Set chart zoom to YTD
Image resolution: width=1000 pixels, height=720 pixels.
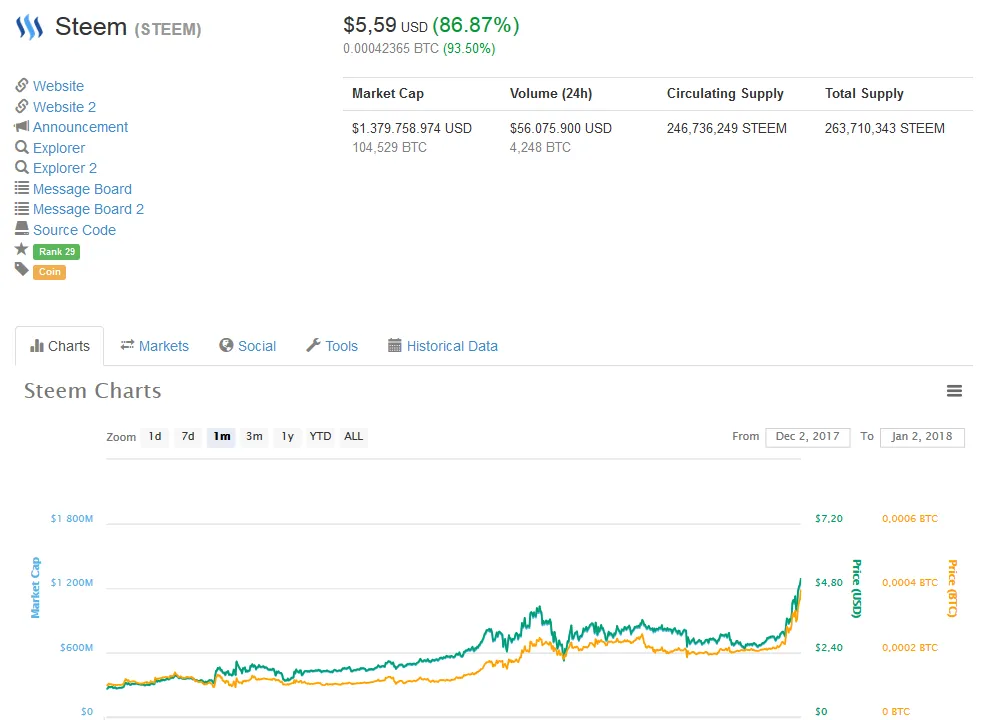(320, 437)
